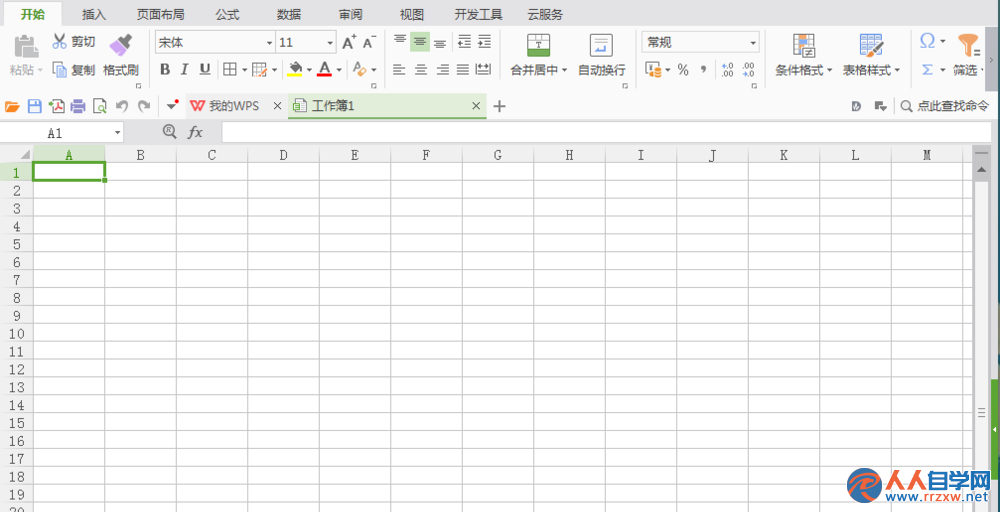1000x512 pixels.
Task: Click the increase decimal places icon
Action: click(728, 70)
